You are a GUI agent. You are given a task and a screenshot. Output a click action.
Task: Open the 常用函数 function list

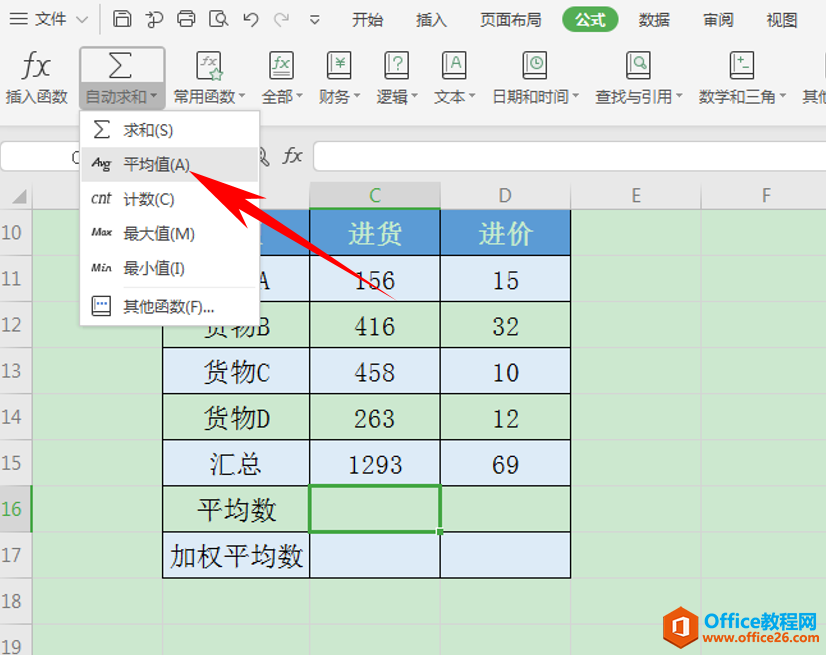(209, 67)
